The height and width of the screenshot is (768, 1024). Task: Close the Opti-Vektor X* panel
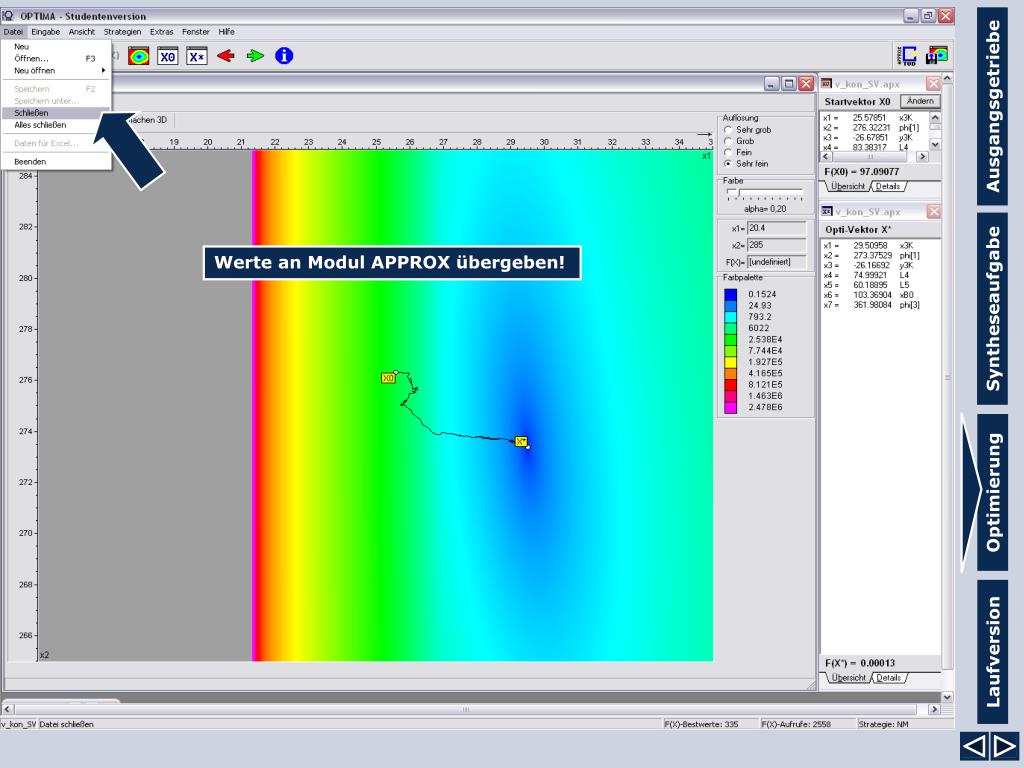point(934,211)
